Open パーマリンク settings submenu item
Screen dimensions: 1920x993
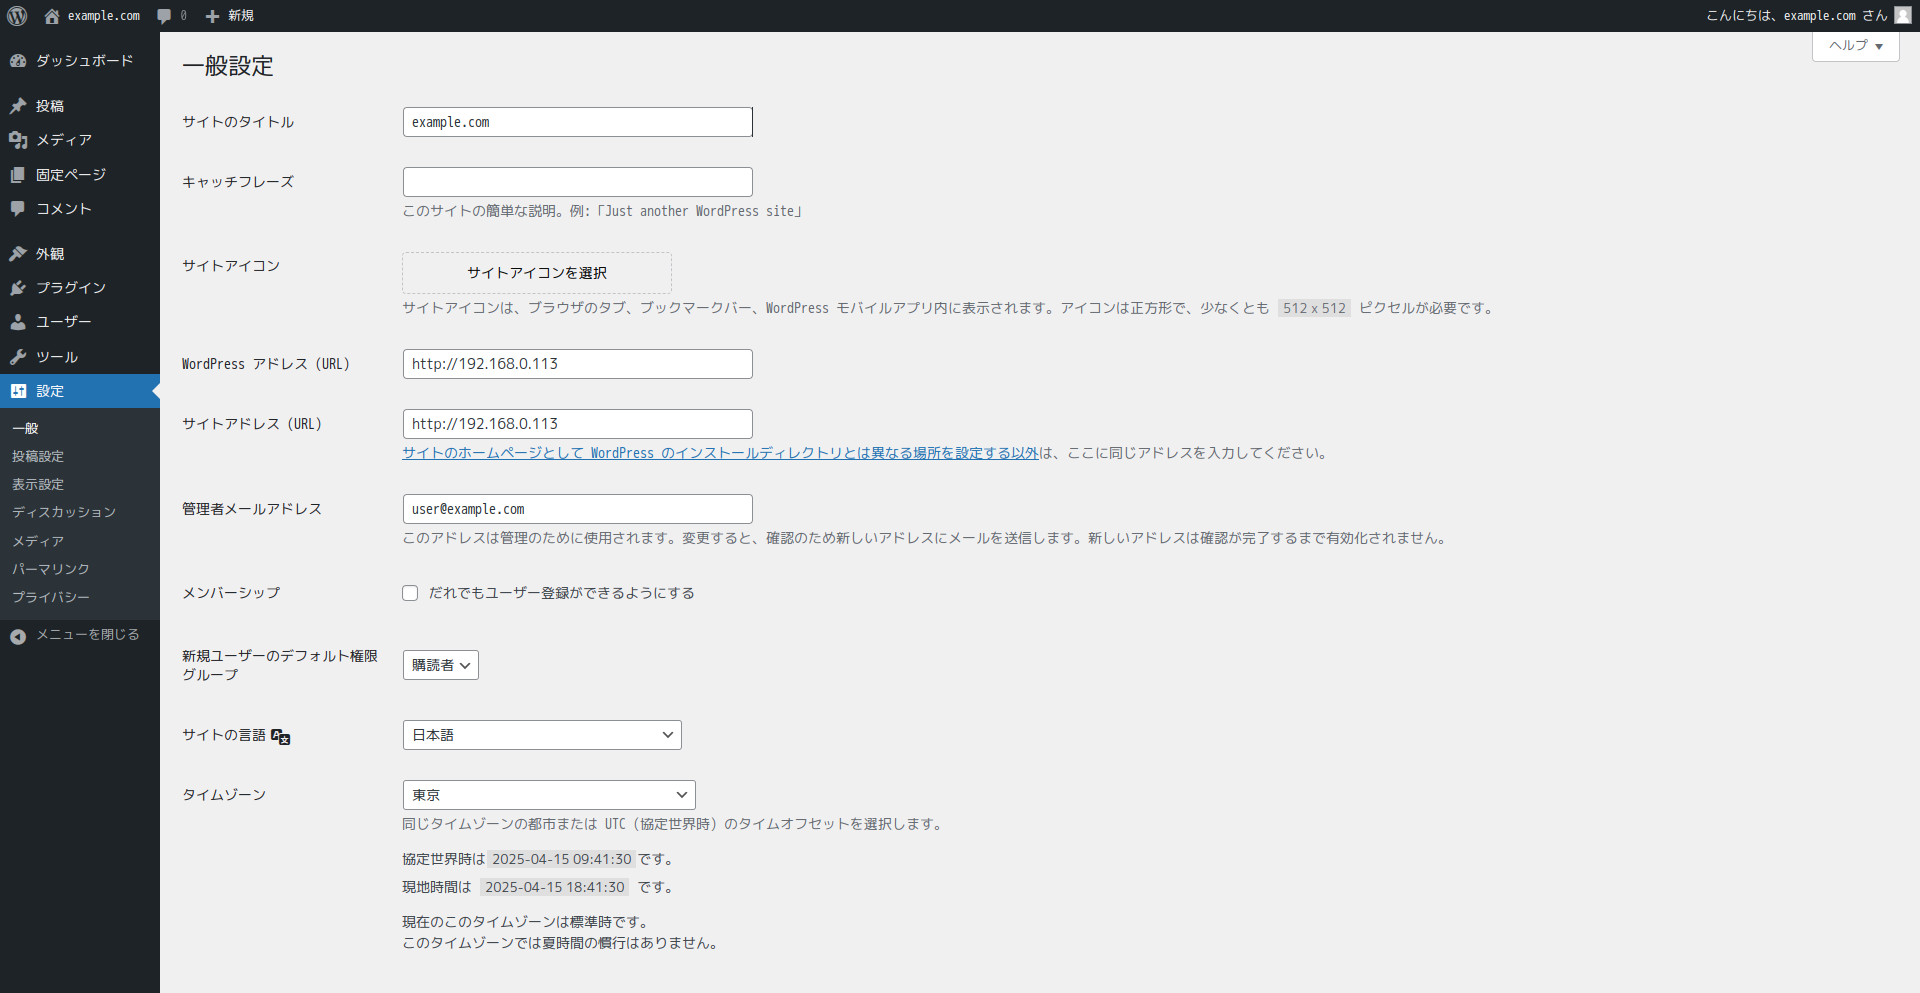pyautogui.click(x=51, y=569)
